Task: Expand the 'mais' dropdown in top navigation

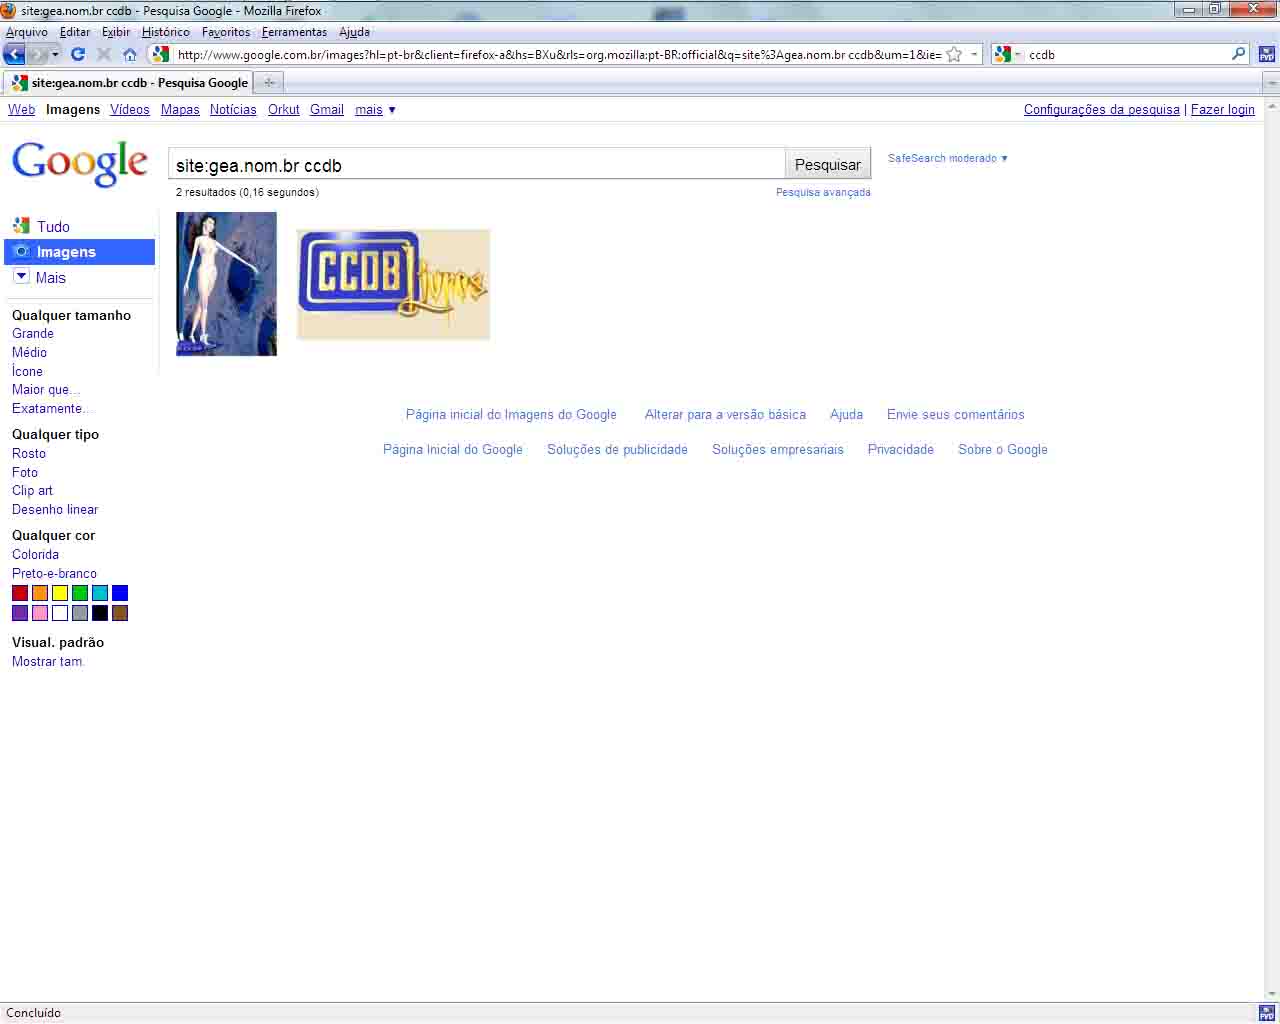Action: [375, 110]
